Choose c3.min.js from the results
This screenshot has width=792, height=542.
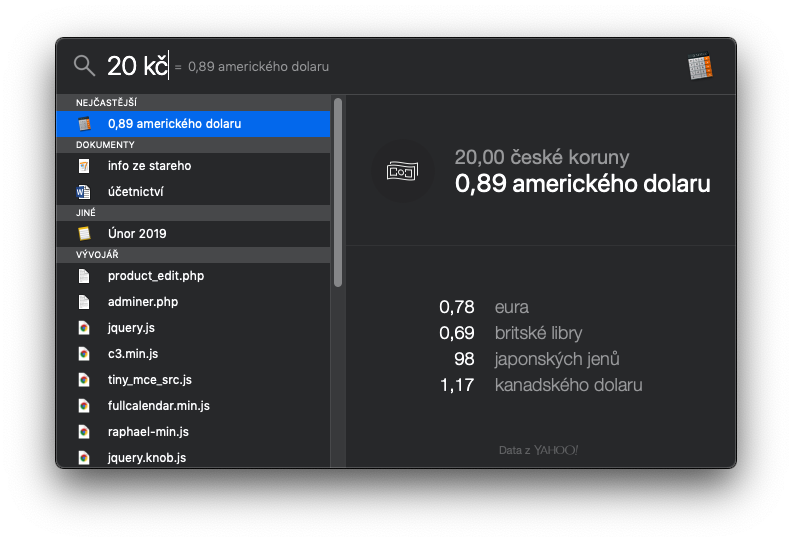[133, 354]
